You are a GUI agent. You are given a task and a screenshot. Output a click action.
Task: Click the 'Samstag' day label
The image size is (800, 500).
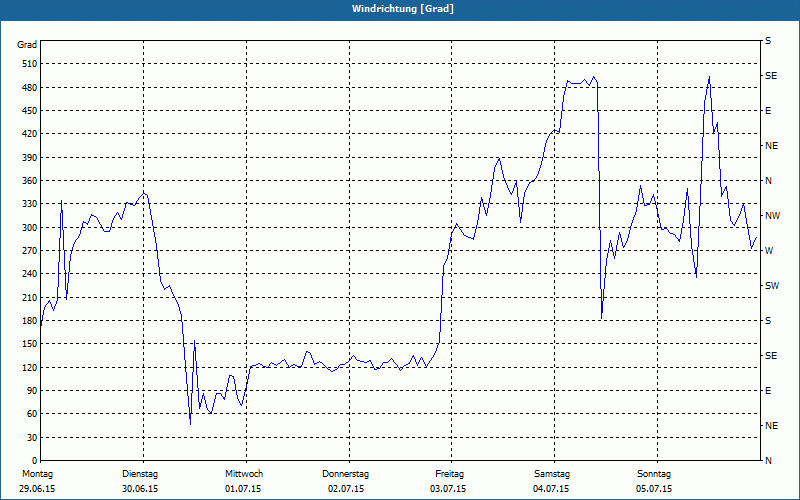click(552, 474)
